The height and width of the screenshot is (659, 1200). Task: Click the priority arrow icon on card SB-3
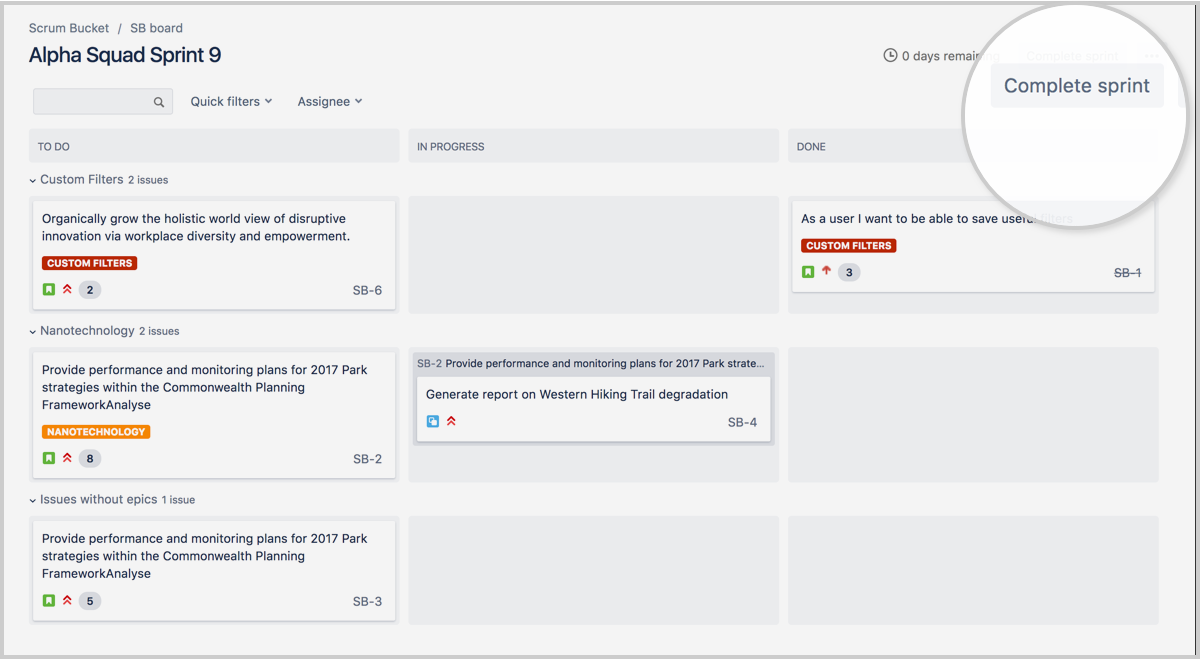tap(65, 600)
